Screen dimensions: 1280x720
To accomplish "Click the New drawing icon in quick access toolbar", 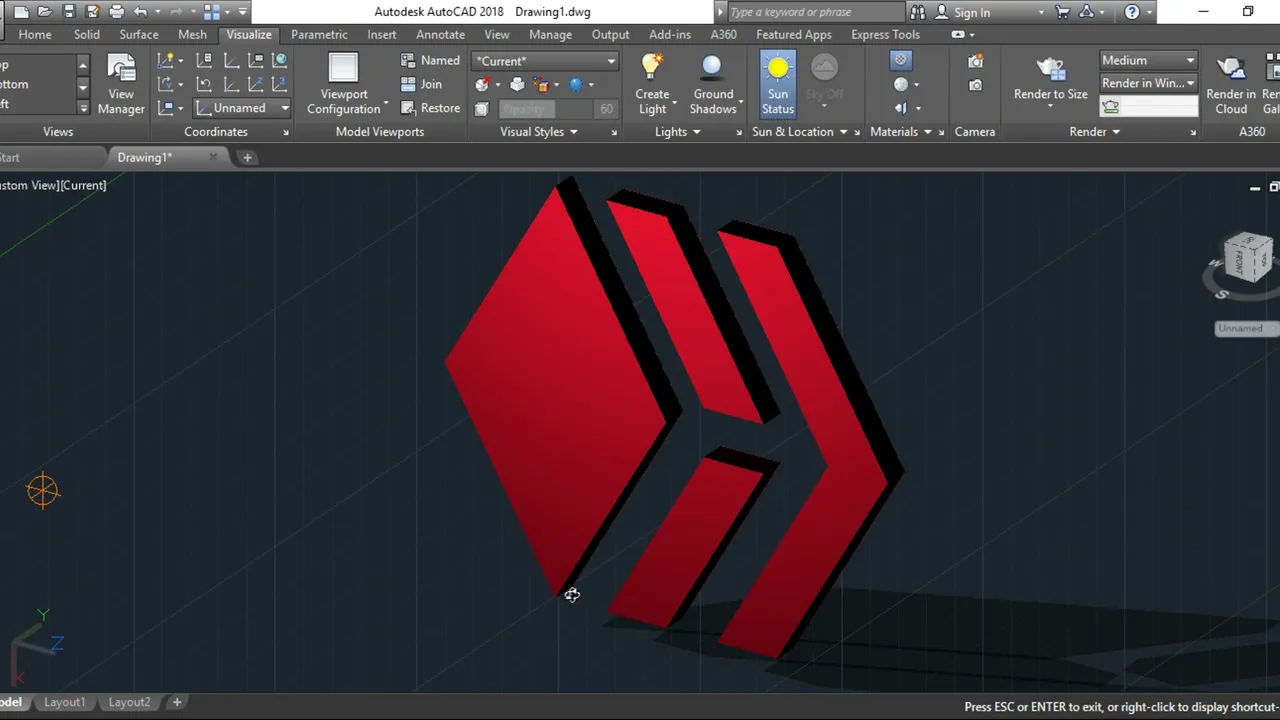I will (21, 12).
